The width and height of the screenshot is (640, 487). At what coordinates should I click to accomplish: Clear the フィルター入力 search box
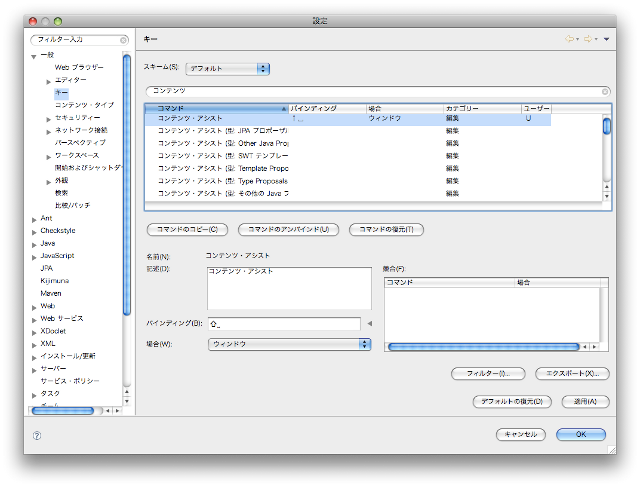coord(123,40)
